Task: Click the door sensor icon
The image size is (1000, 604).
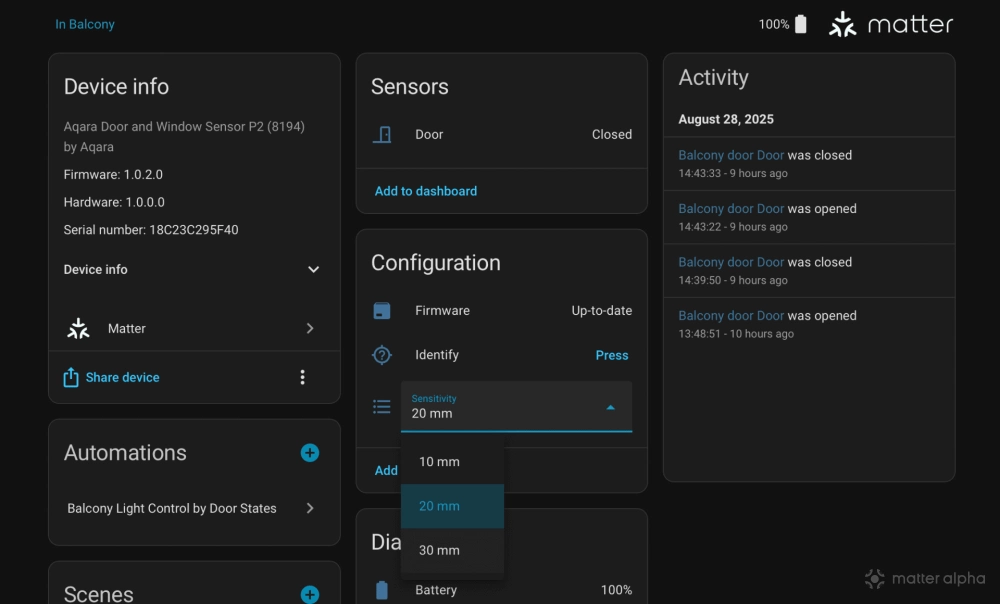Action: pos(382,134)
